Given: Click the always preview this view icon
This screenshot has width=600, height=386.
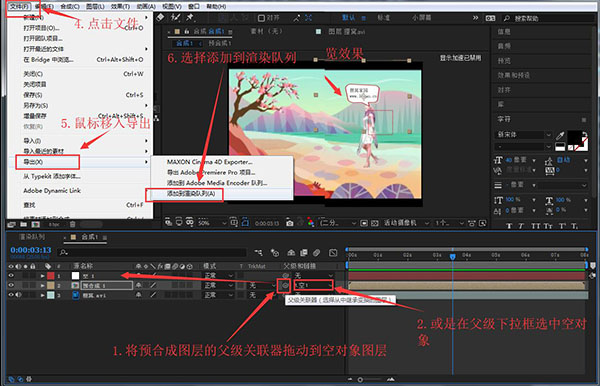Looking at the screenshot, I should pyautogui.click(x=168, y=222).
